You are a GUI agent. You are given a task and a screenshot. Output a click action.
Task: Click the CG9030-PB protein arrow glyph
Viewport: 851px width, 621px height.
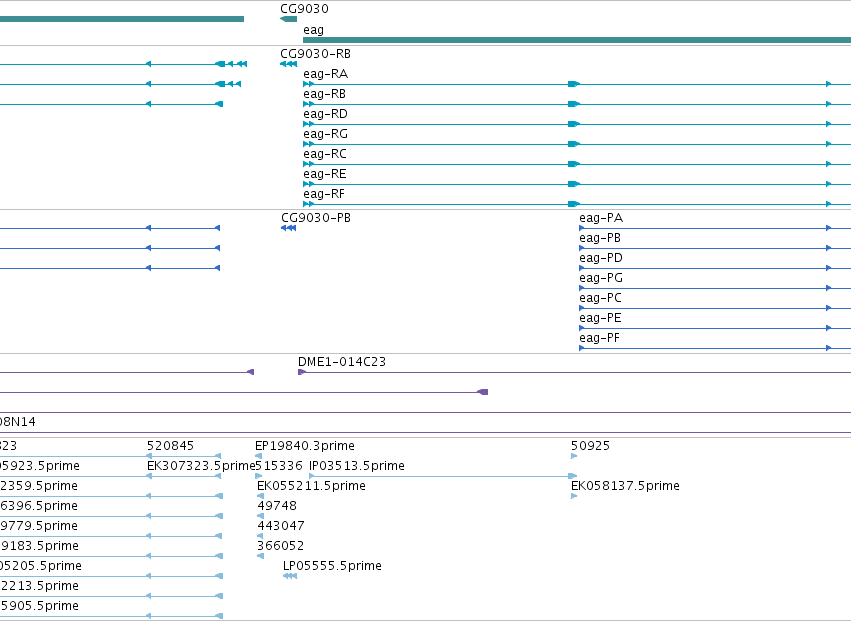click(x=288, y=228)
